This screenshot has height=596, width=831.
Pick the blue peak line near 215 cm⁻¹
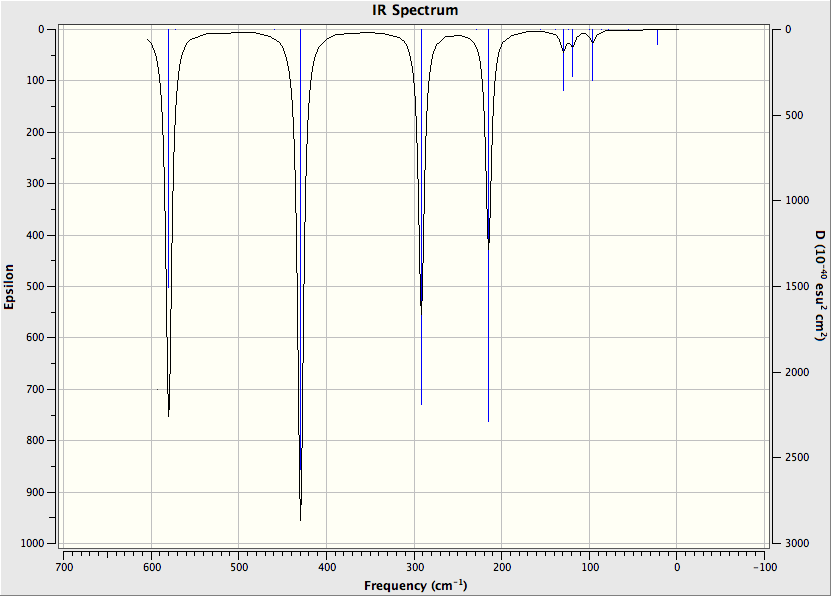point(489,225)
